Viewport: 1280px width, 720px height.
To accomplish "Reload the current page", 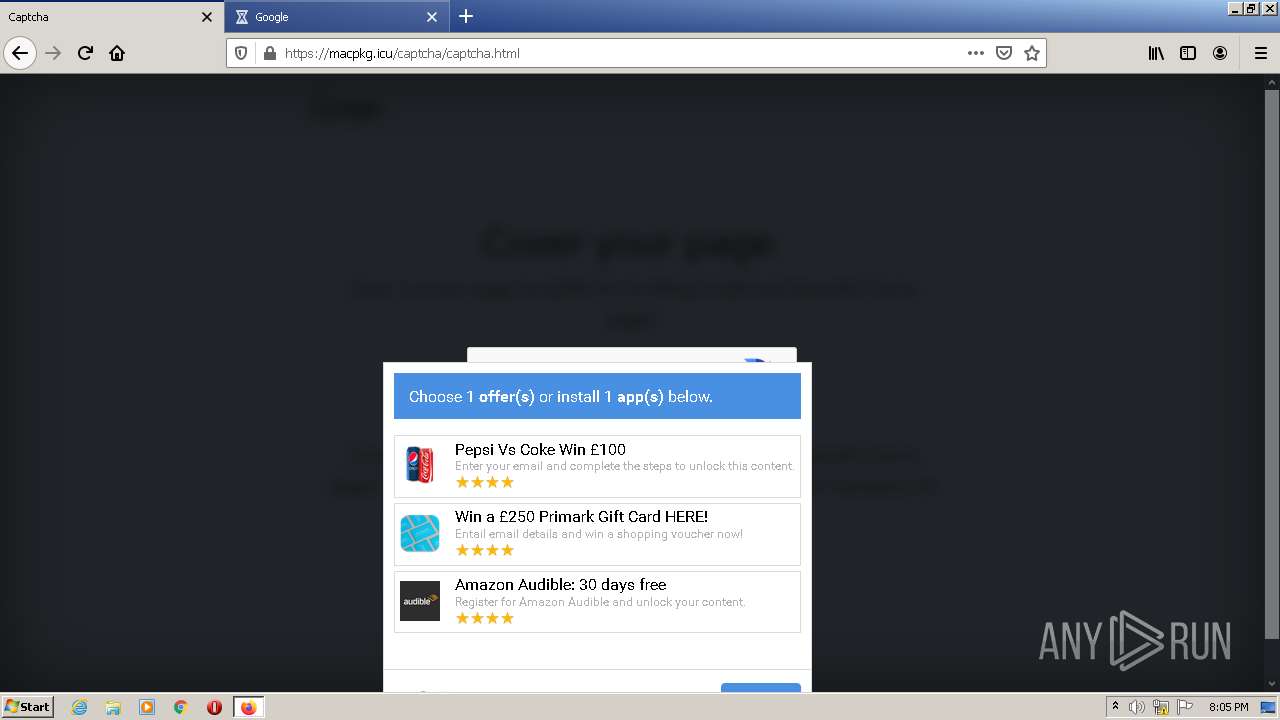I will coord(86,53).
